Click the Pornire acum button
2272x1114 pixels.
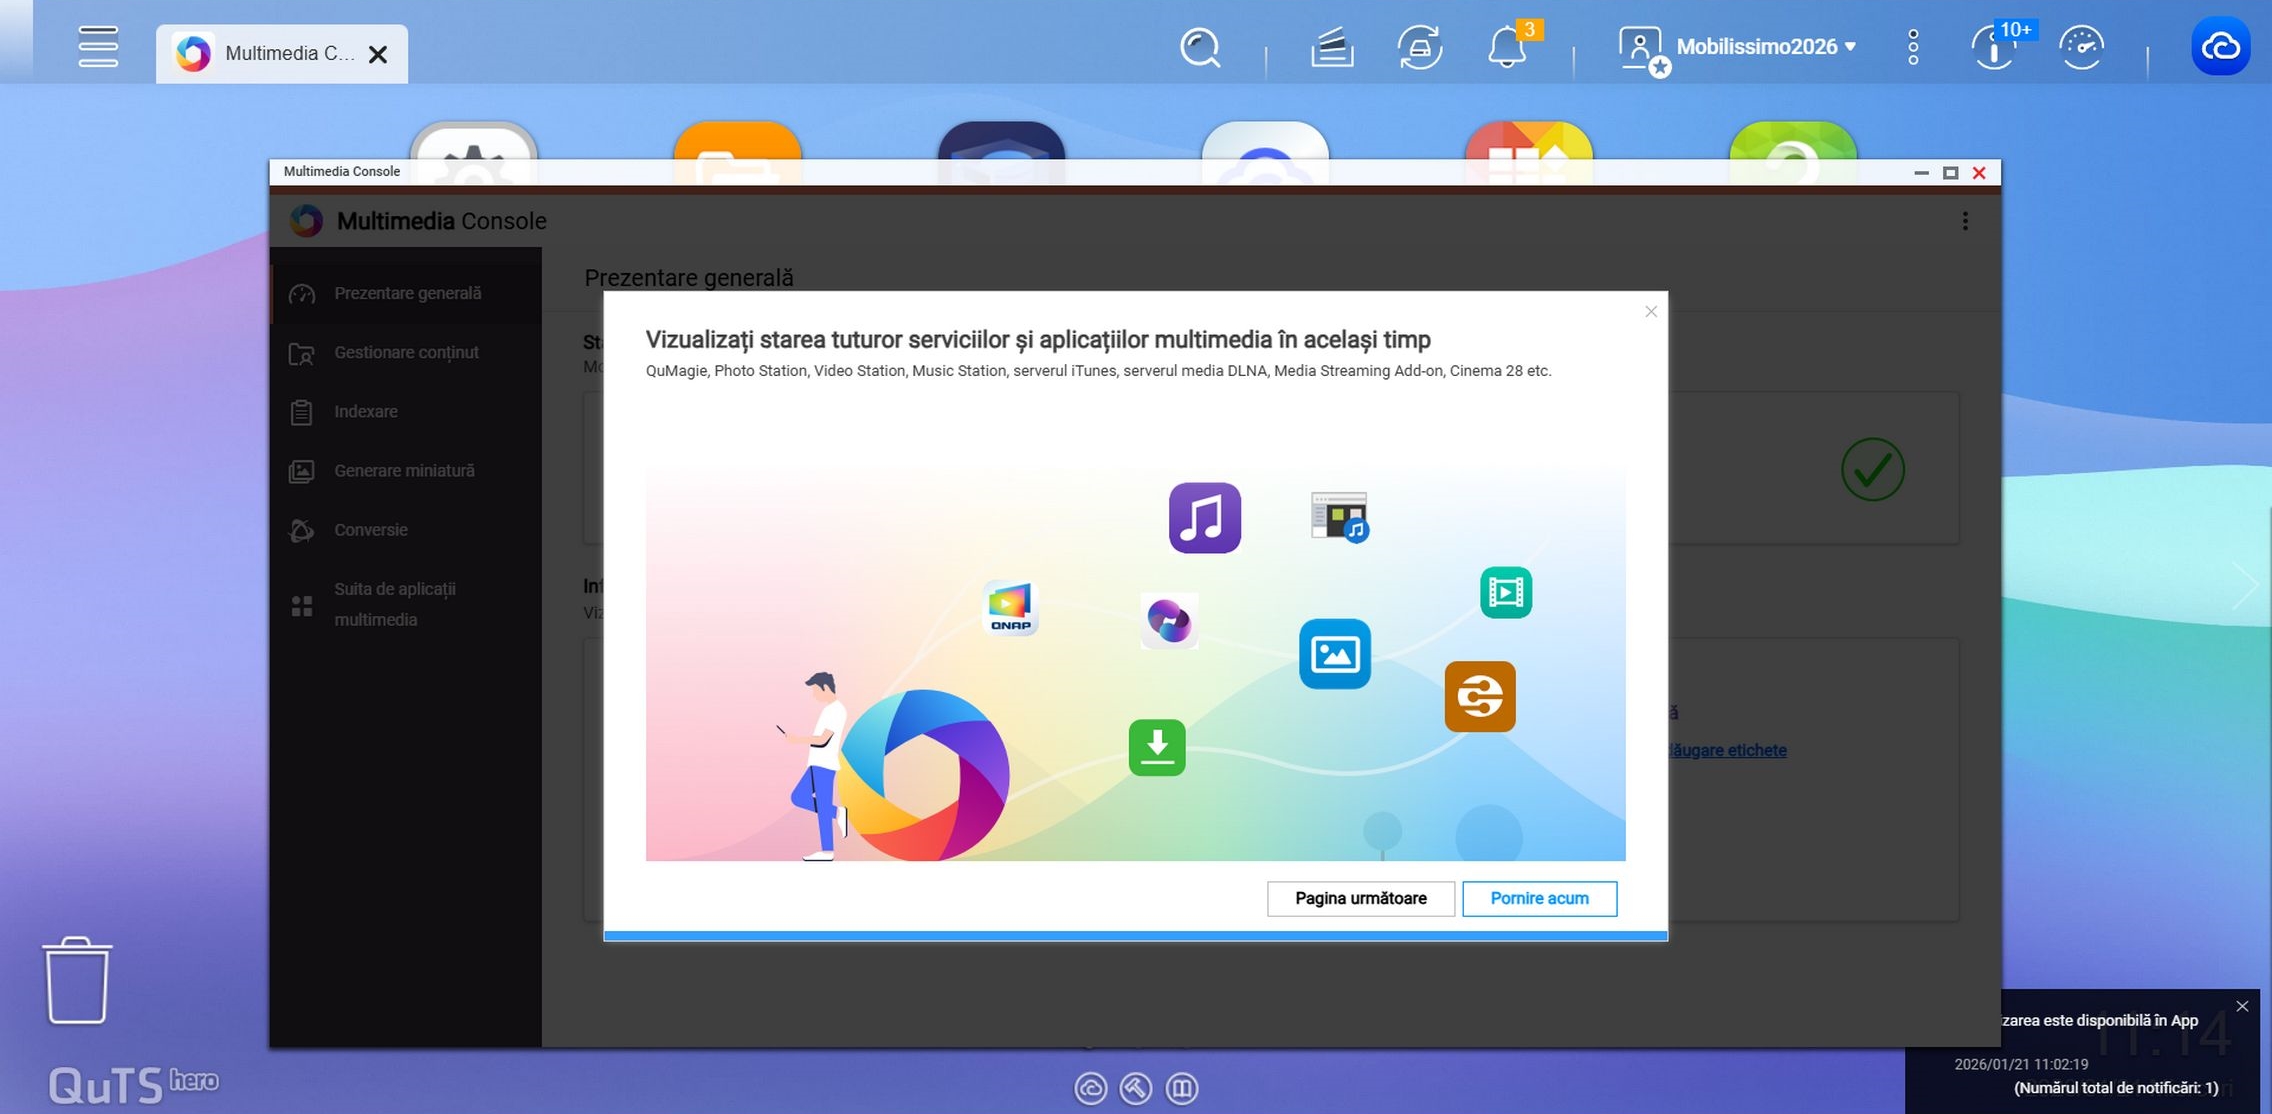pyautogui.click(x=1539, y=898)
